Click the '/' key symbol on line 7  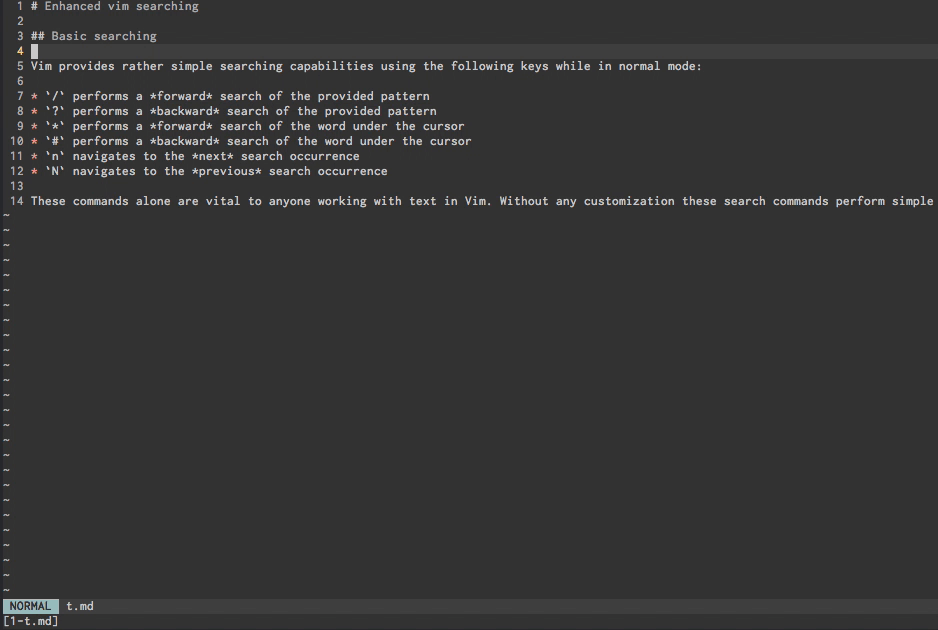pyautogui.click(x=54, y=96)
